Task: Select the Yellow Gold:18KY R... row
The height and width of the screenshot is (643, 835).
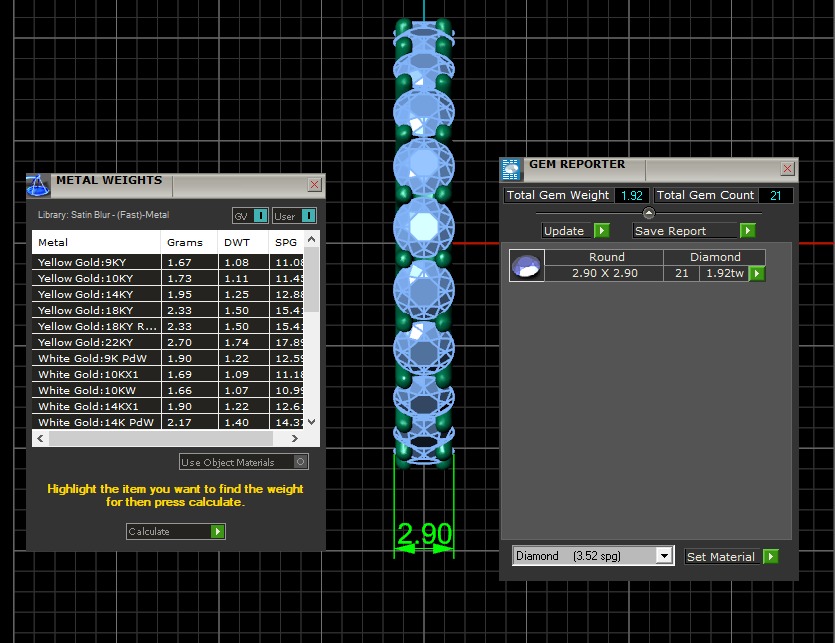Action: (x=168, y=326)
